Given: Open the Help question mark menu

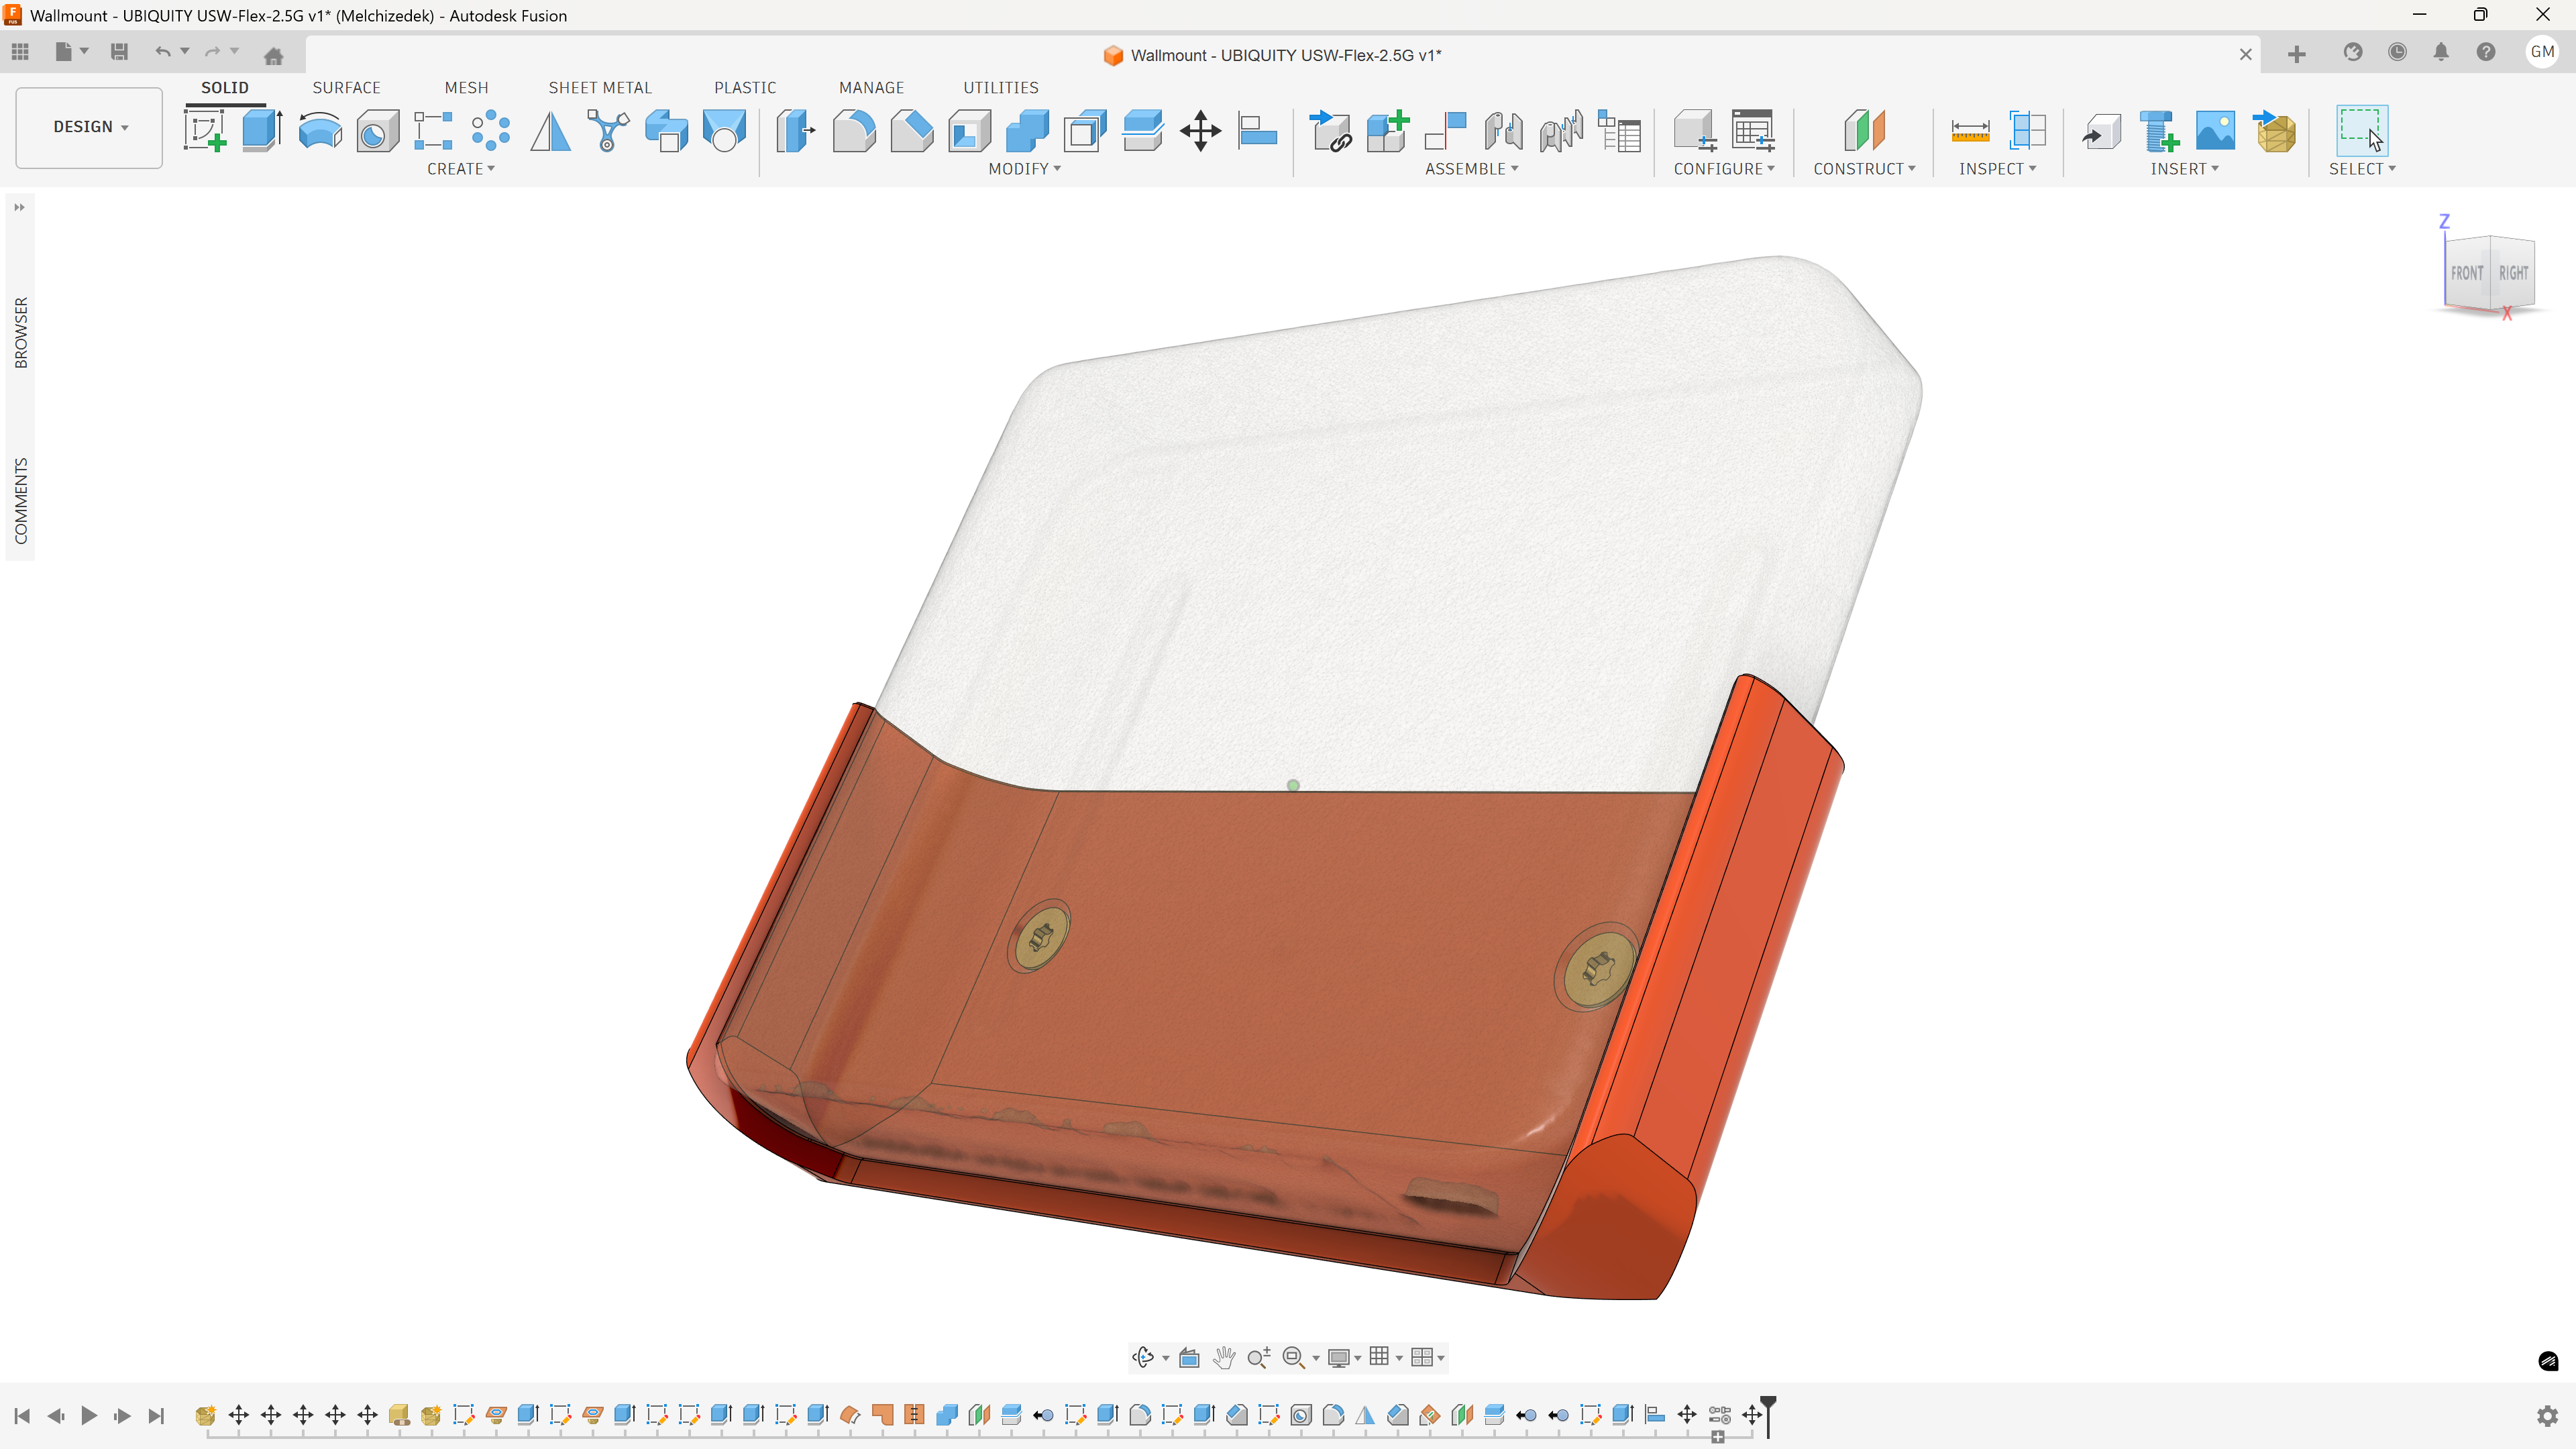Looking at the screenshot, I should [2486, 53].
